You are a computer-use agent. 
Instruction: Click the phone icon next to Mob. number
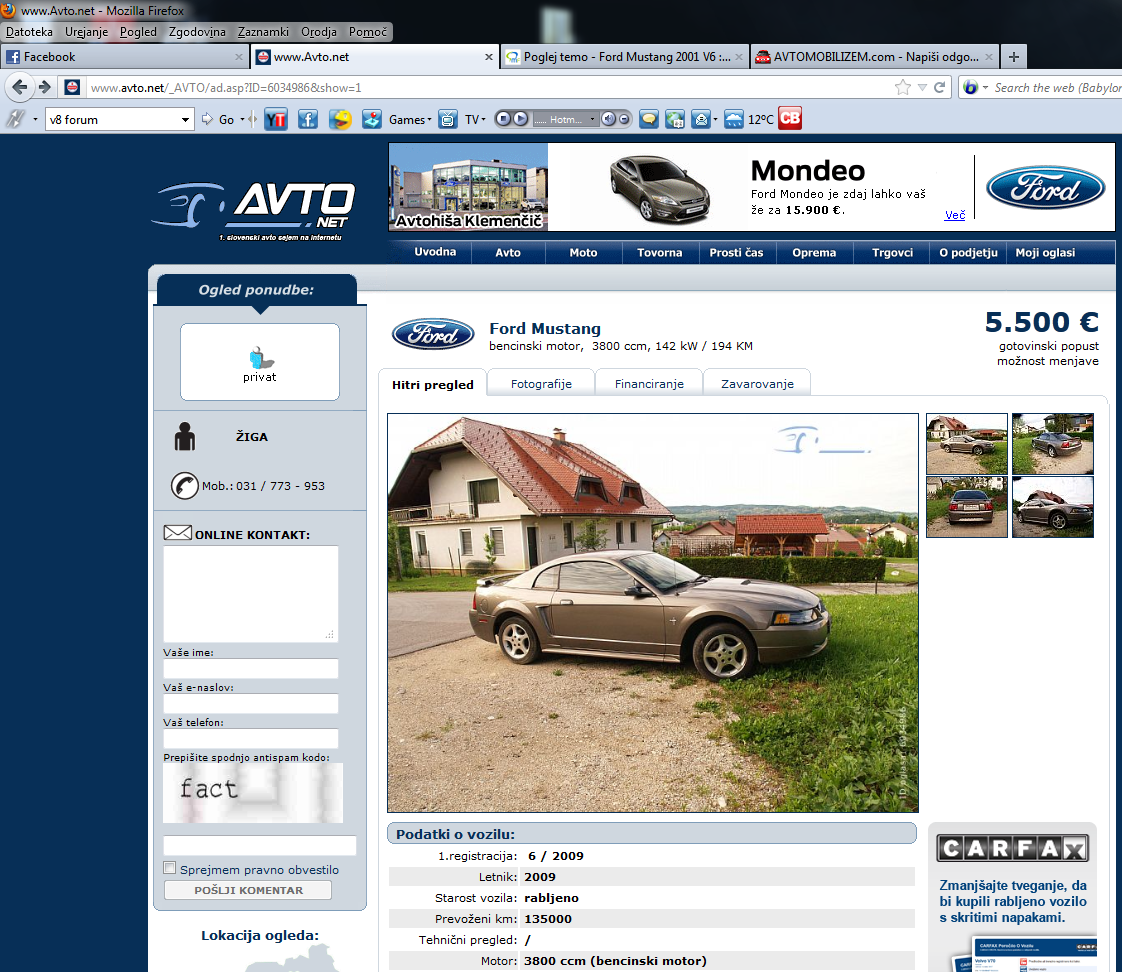click(185, 486)
